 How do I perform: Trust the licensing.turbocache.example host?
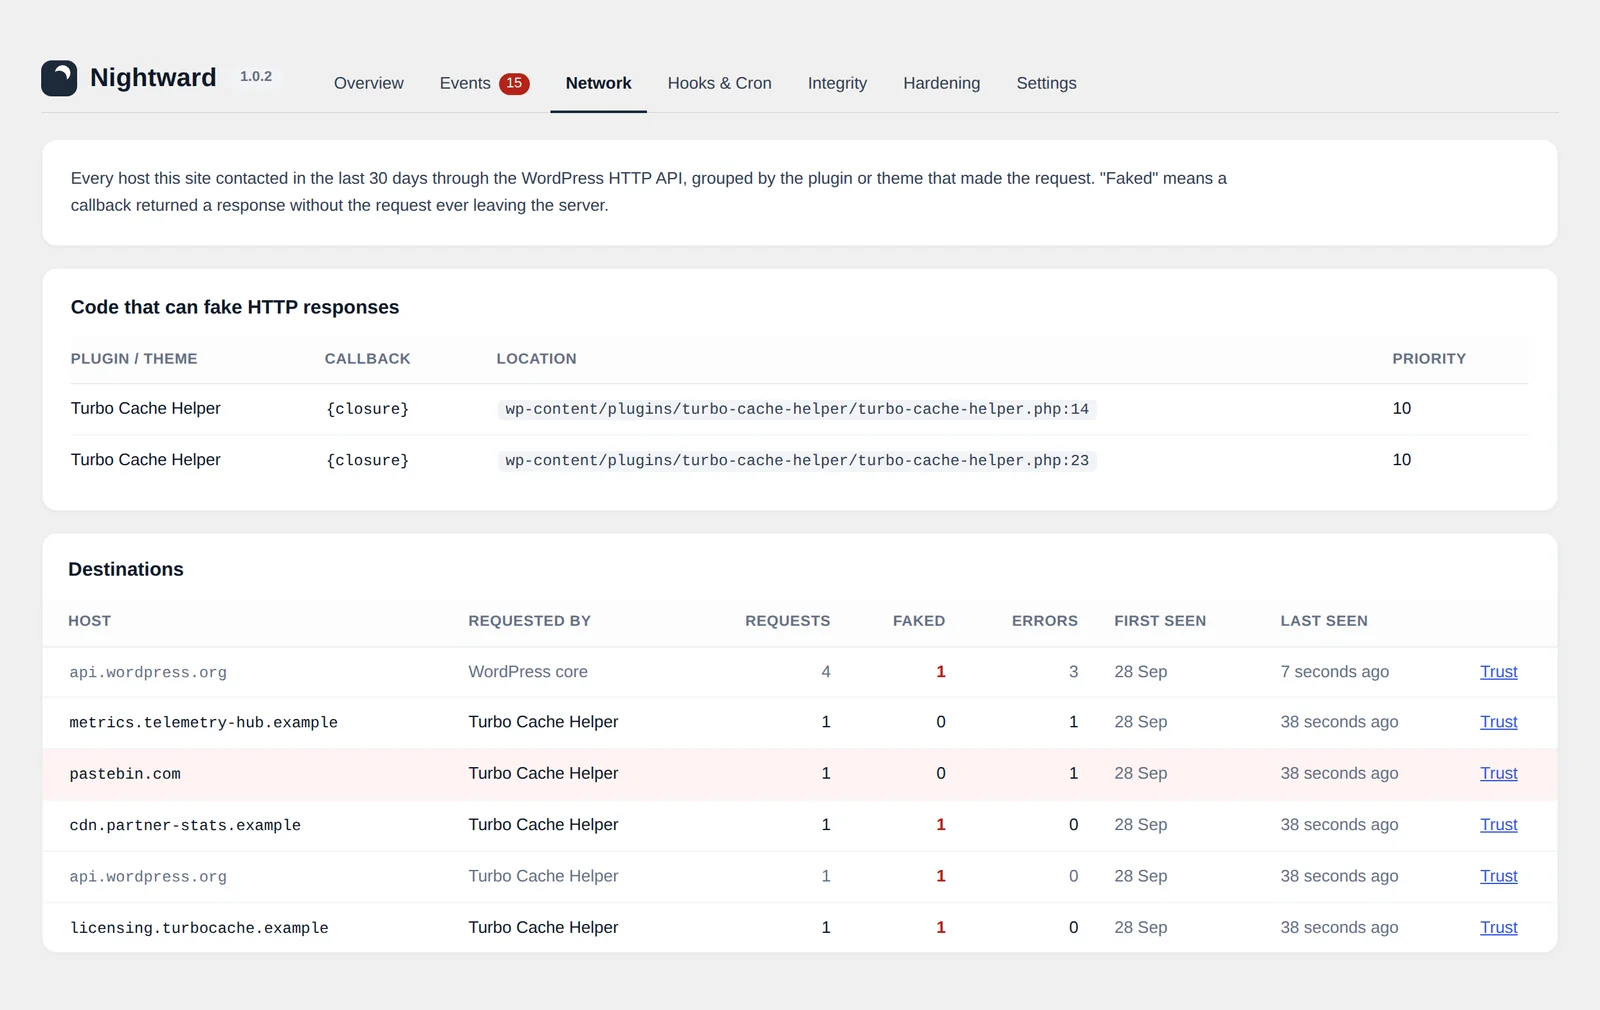click(x=1498, y=928)
